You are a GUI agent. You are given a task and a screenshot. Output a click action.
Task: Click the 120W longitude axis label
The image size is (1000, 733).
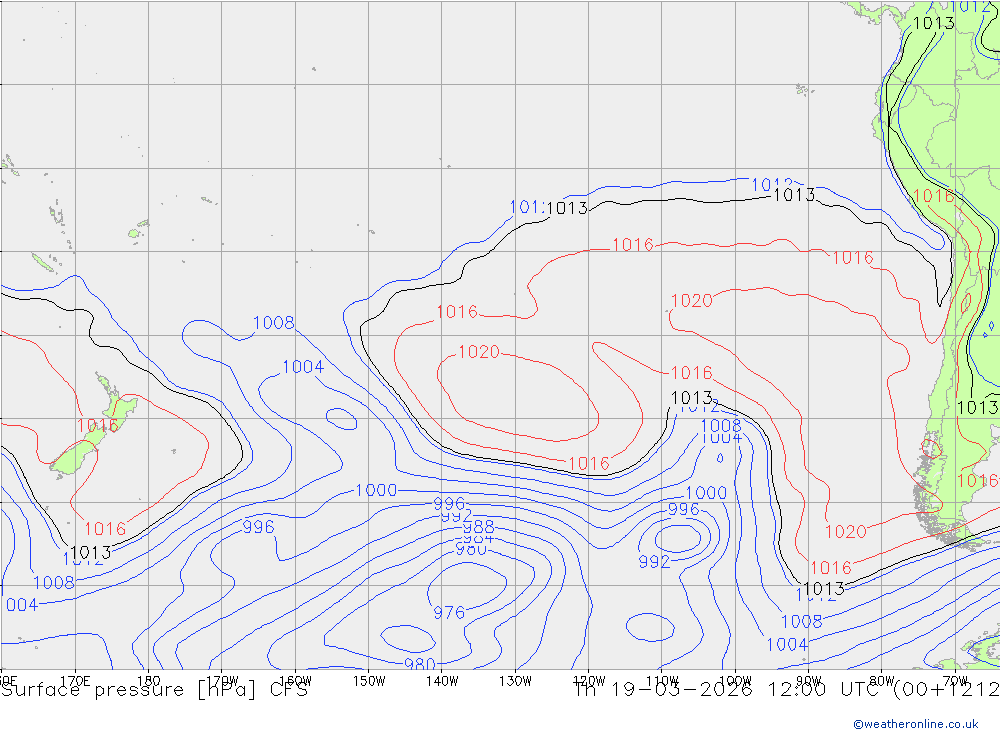(x=589, y=680)
